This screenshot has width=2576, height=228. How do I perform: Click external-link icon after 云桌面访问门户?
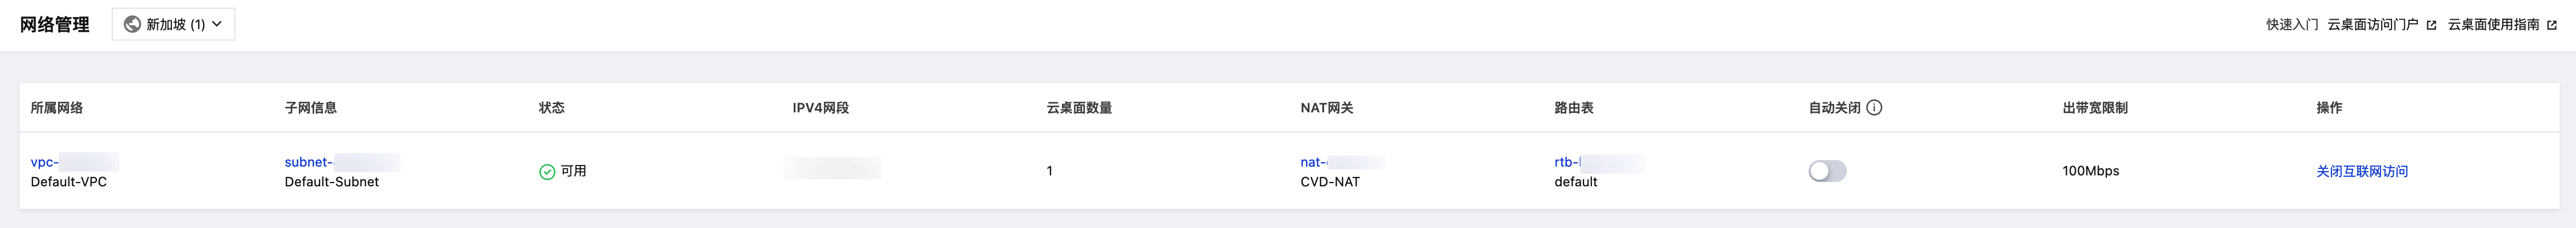point(2431,25)
